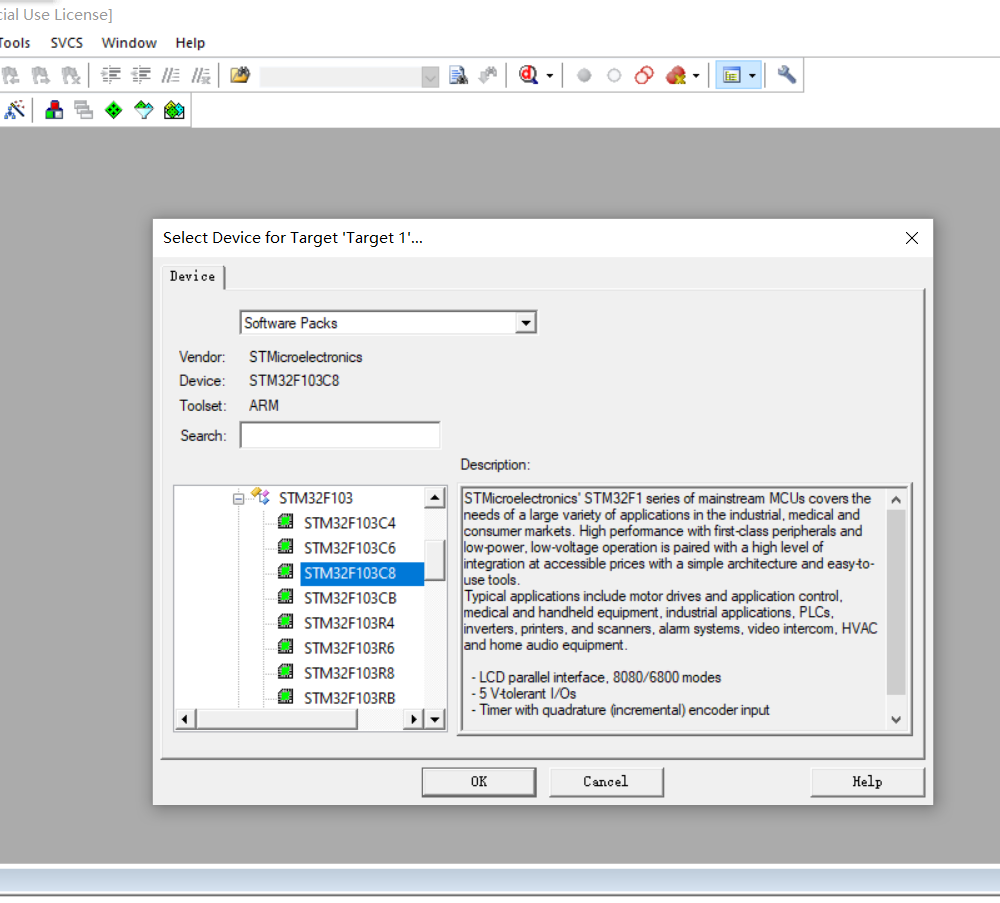Select the STM32F103 family node label

(316, 498)
